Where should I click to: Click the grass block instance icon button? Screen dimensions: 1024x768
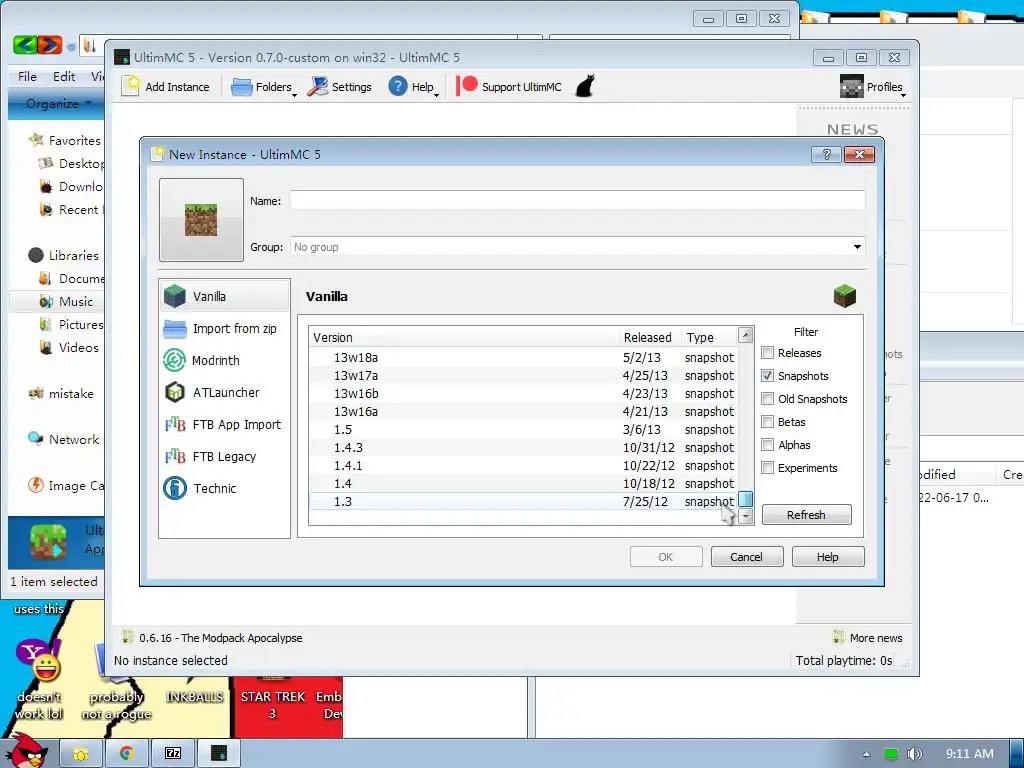[x=201, y=220]
